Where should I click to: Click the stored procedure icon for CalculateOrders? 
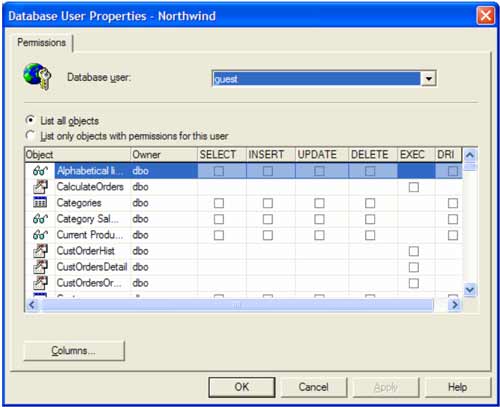(x=40, y=187)
